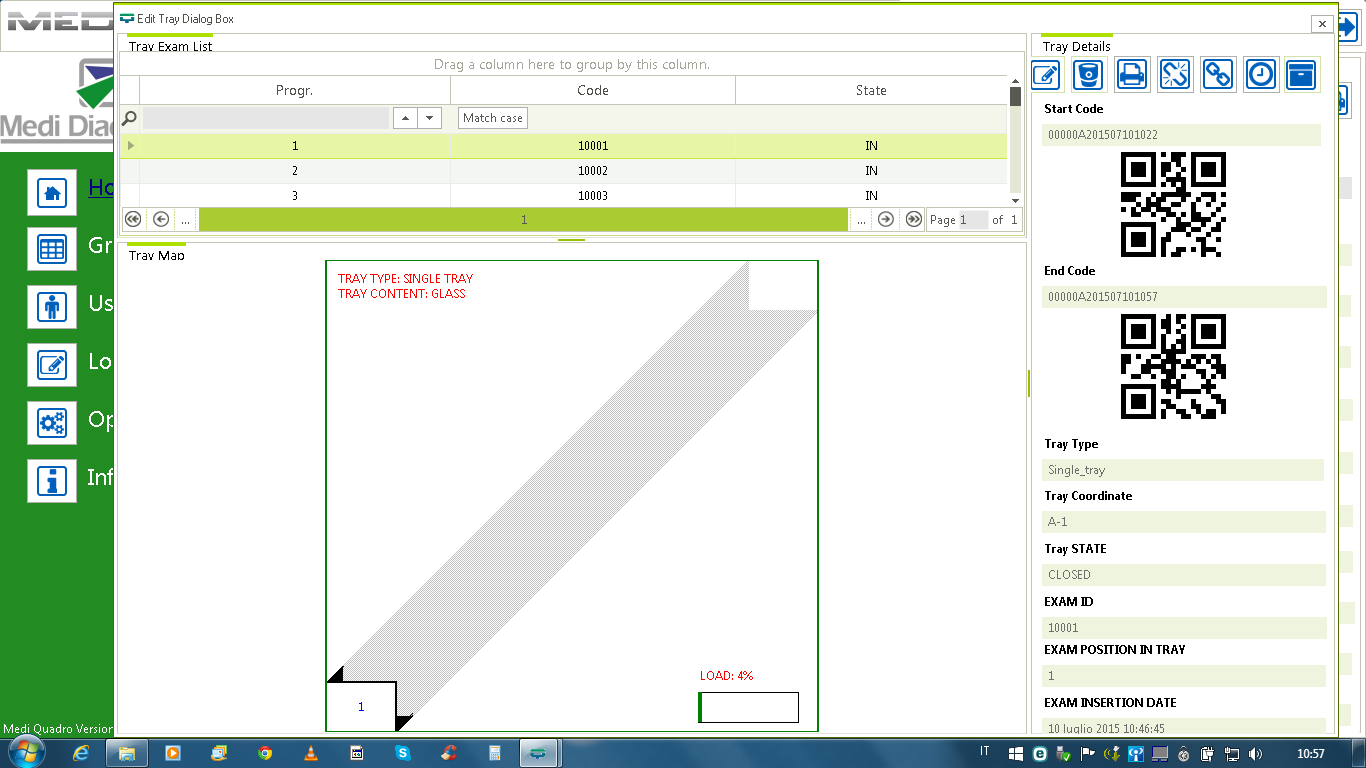Select row with code 10002
Screen dimensions: 1366x768
pos(564,171)
